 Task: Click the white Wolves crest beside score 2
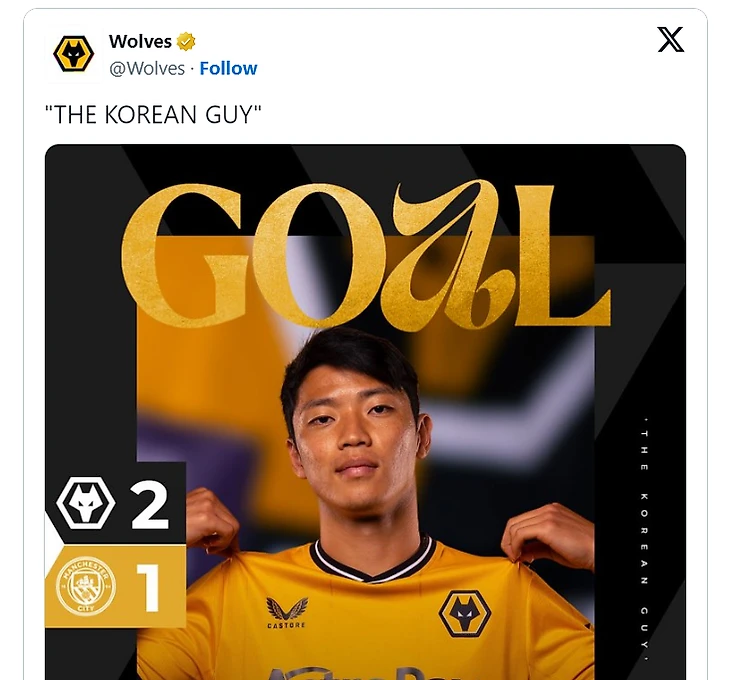pyautogui.click(x=86, y=503)
